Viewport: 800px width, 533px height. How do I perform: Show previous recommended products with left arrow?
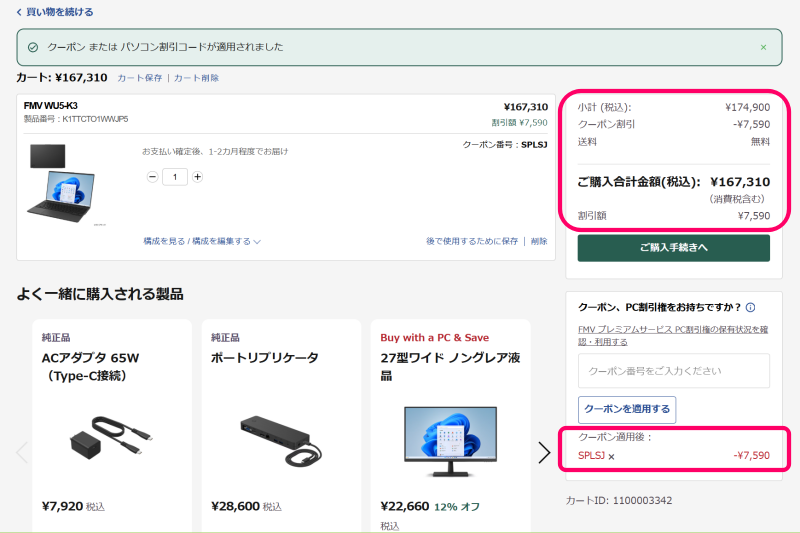(x=22, y=452)
